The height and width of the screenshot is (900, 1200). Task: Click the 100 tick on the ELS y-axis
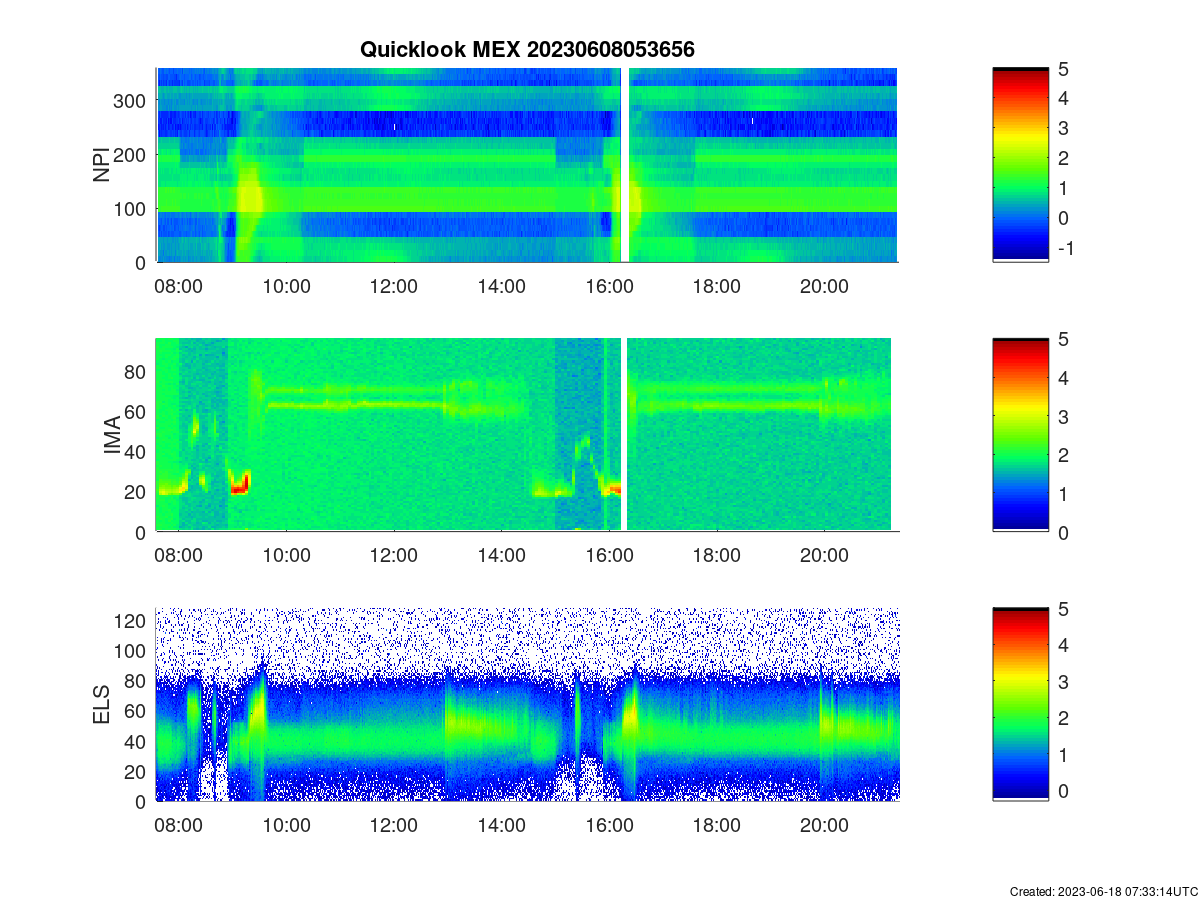[131, 651]
